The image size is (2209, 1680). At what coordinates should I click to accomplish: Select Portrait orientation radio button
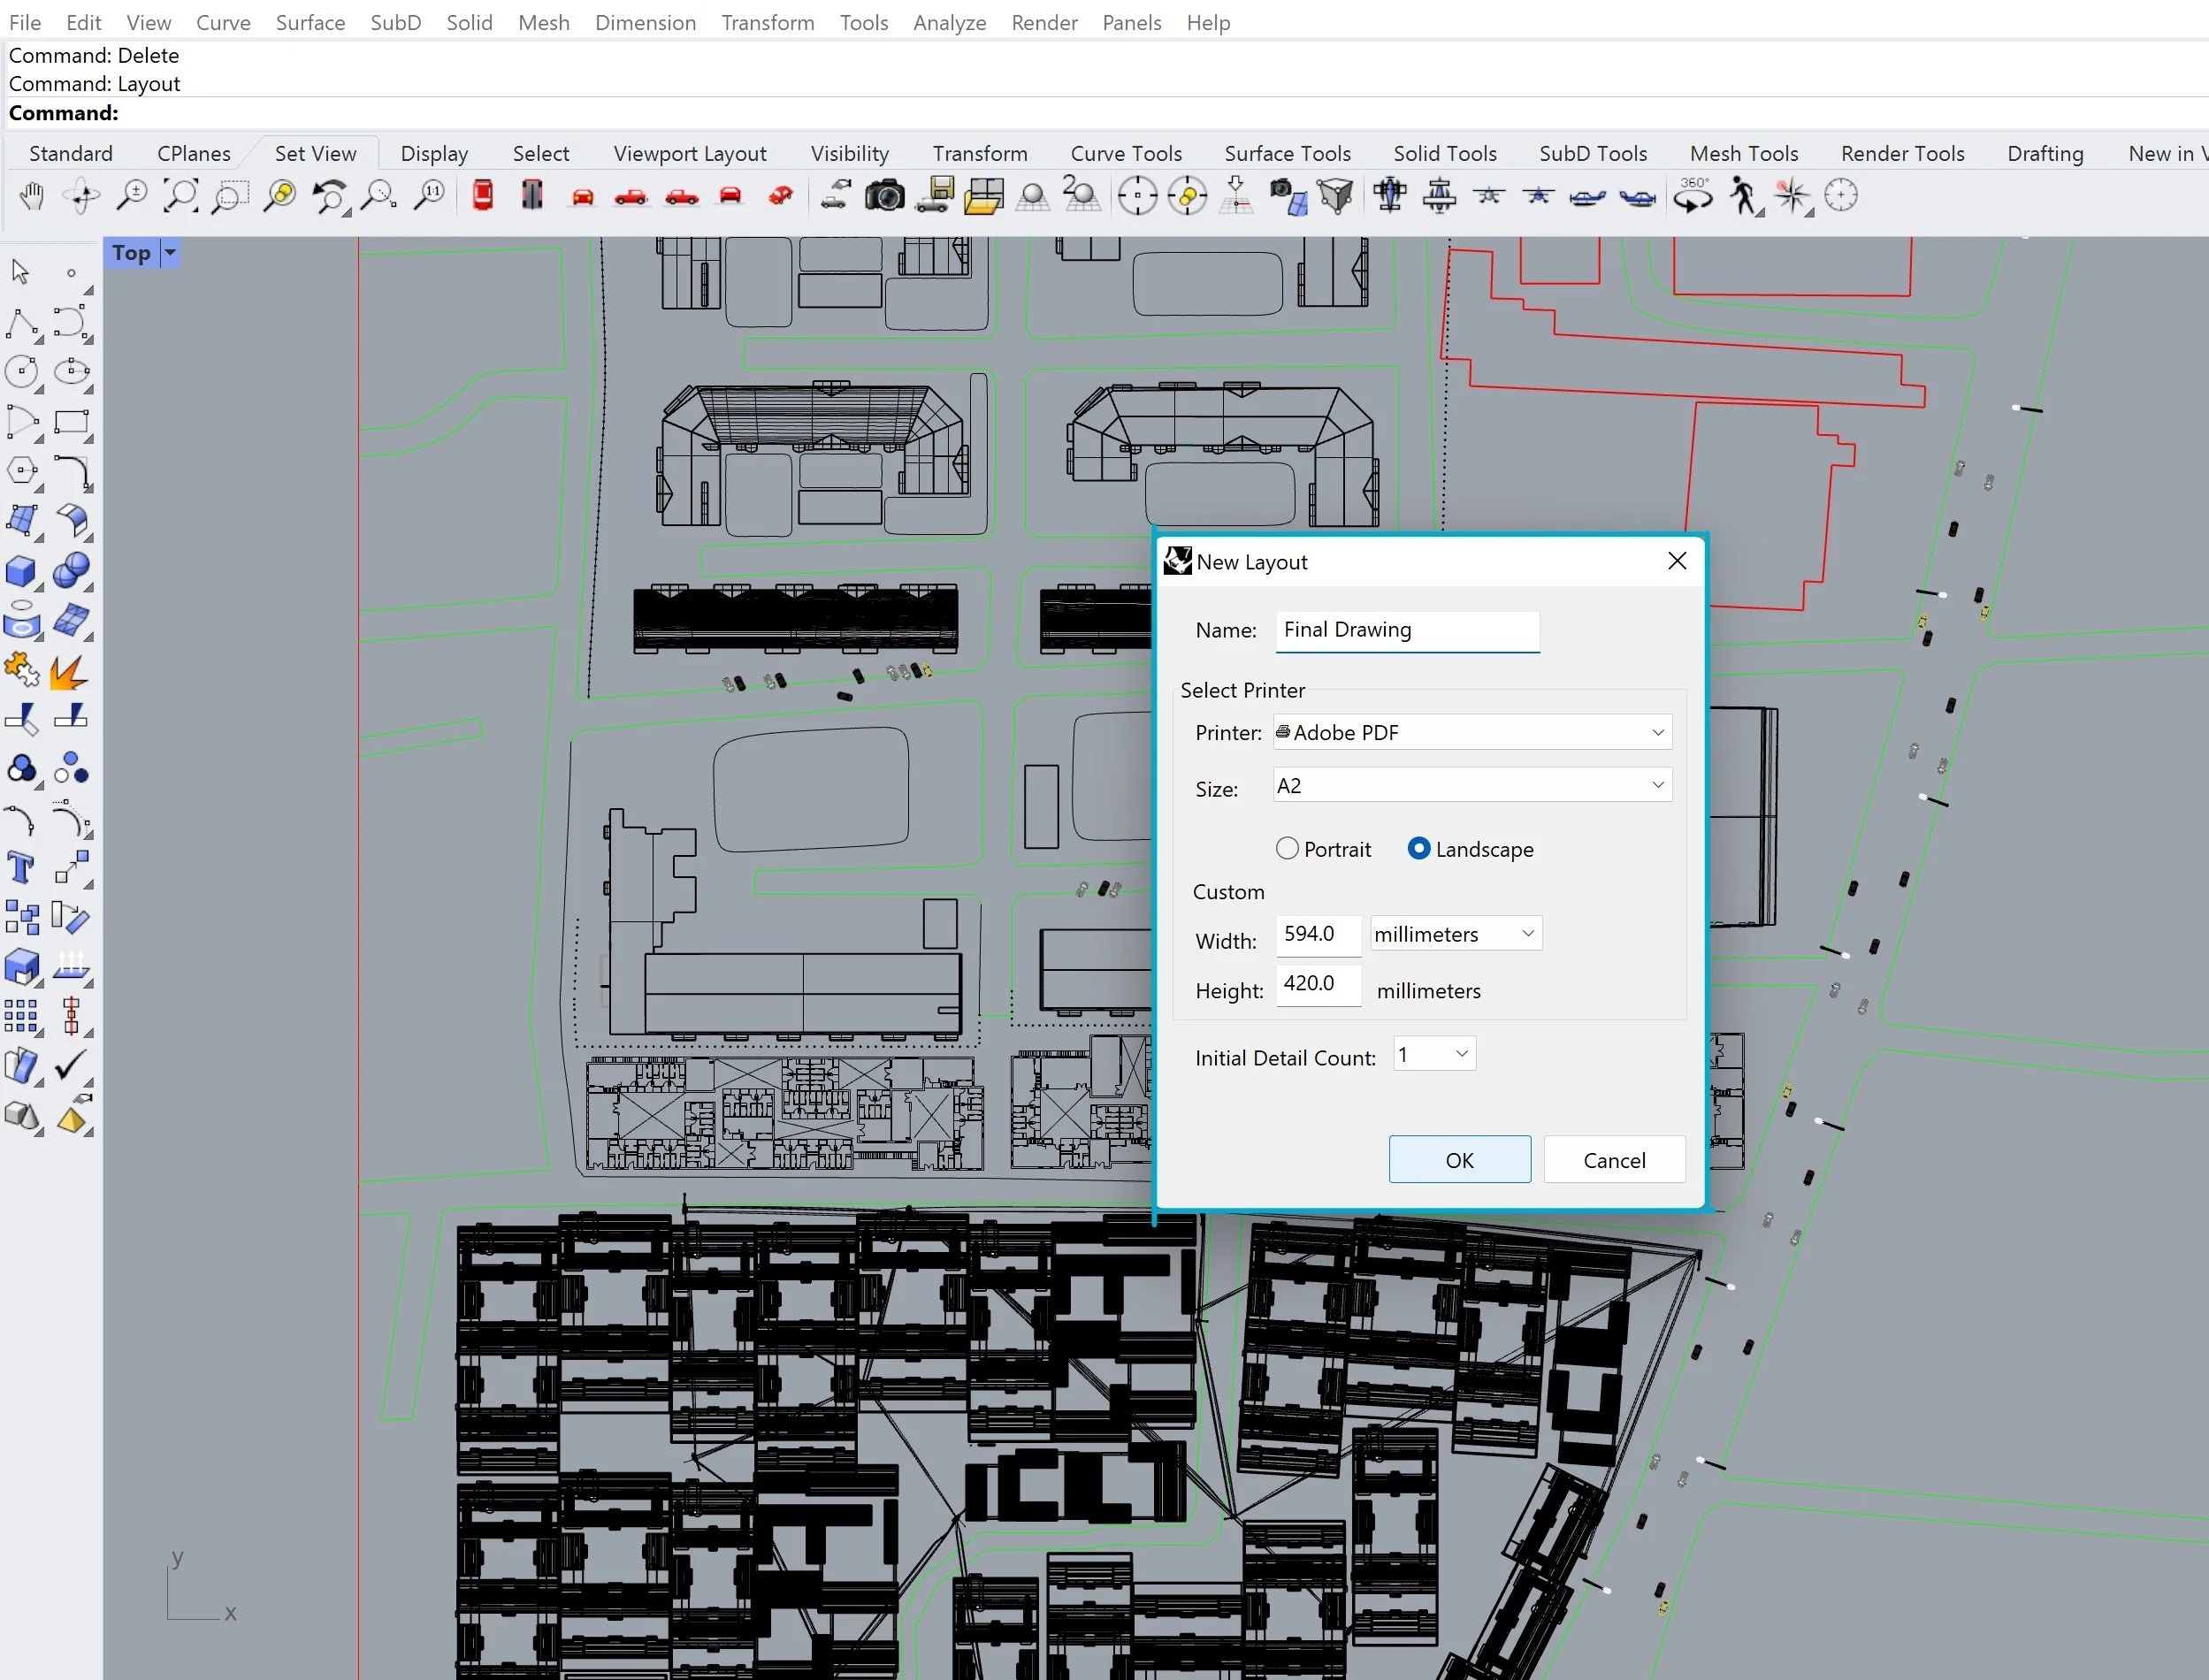click(x=1287, y=849)
